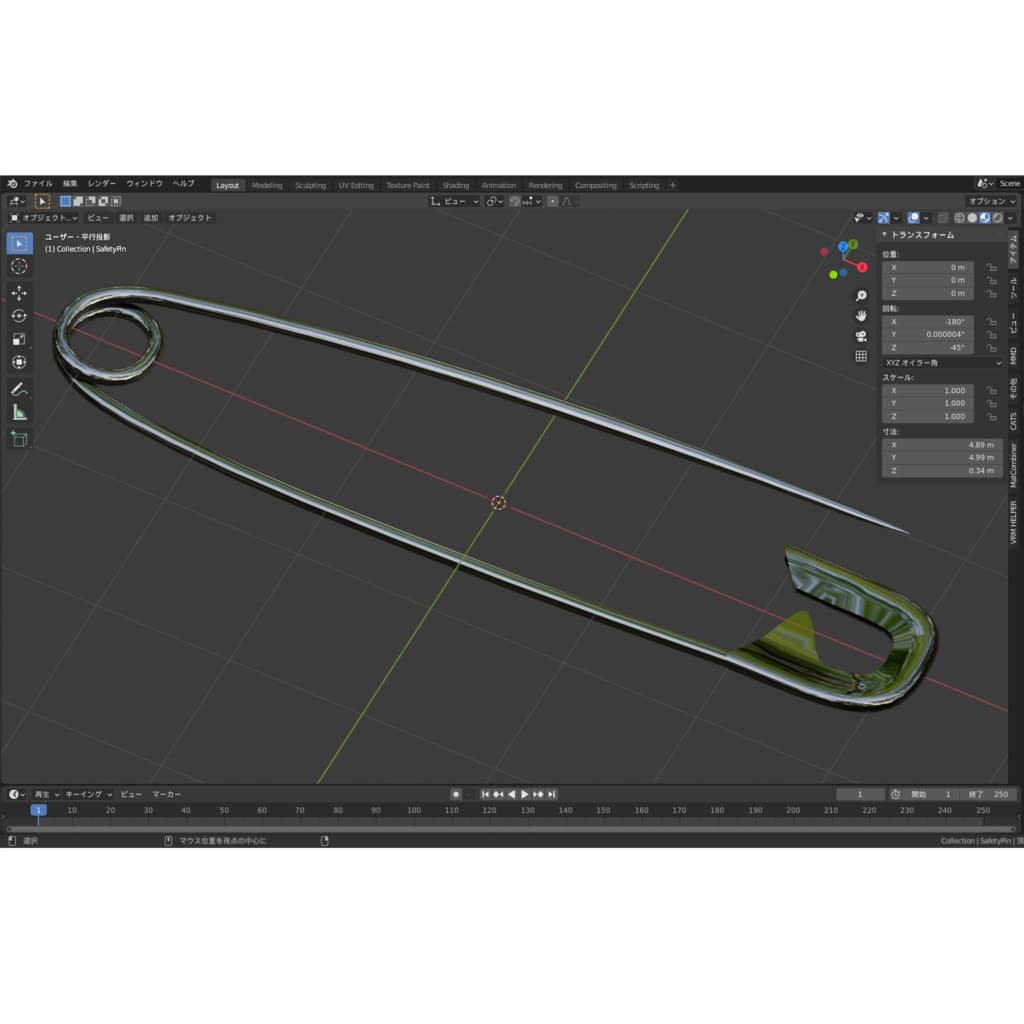Click the pan hand viewport icon
The image size is (1024, 1024).
pyautogui.click(x=861, y=316)
